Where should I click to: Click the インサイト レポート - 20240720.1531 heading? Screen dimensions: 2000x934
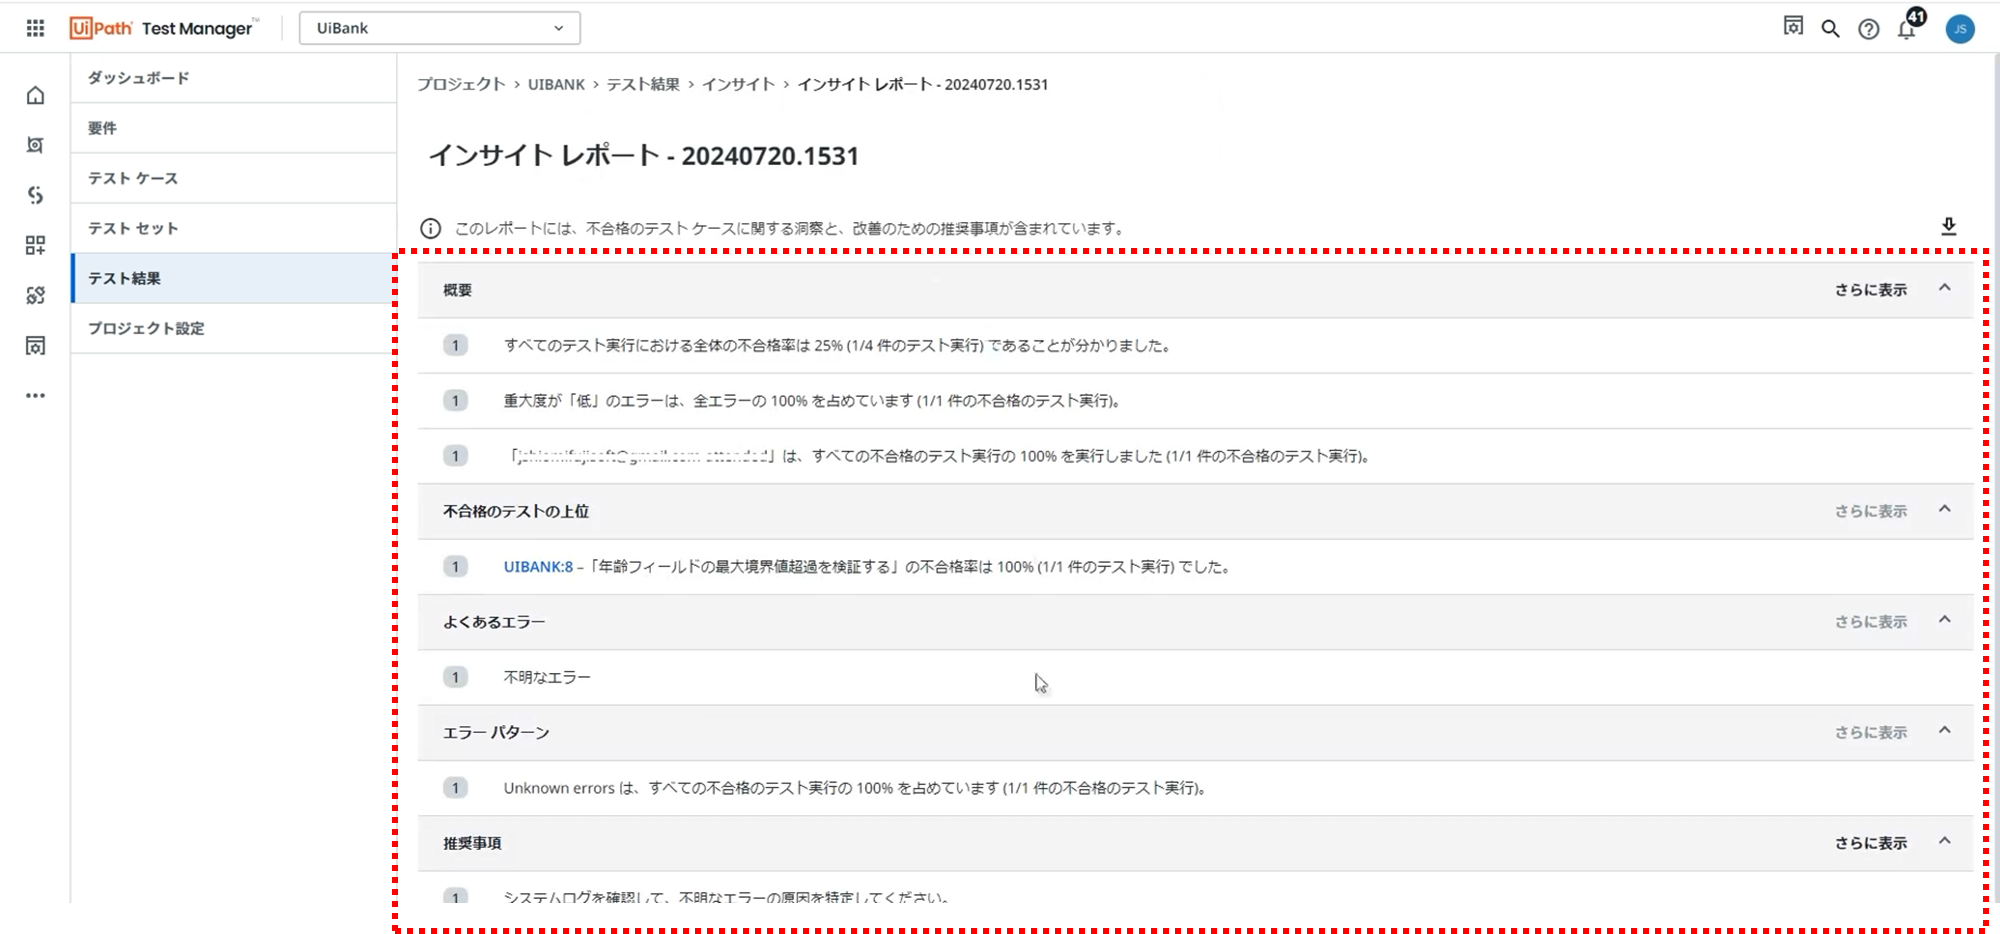click(643, 155)
